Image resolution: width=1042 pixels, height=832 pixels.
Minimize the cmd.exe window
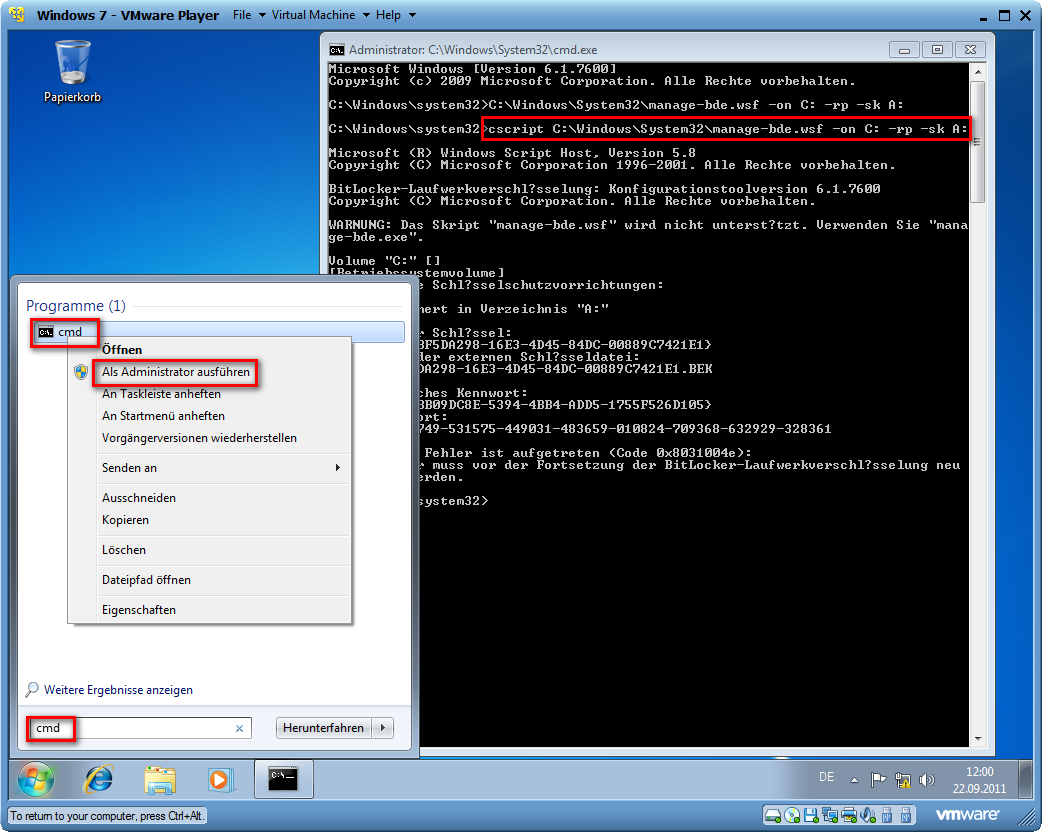pos(904,50)
